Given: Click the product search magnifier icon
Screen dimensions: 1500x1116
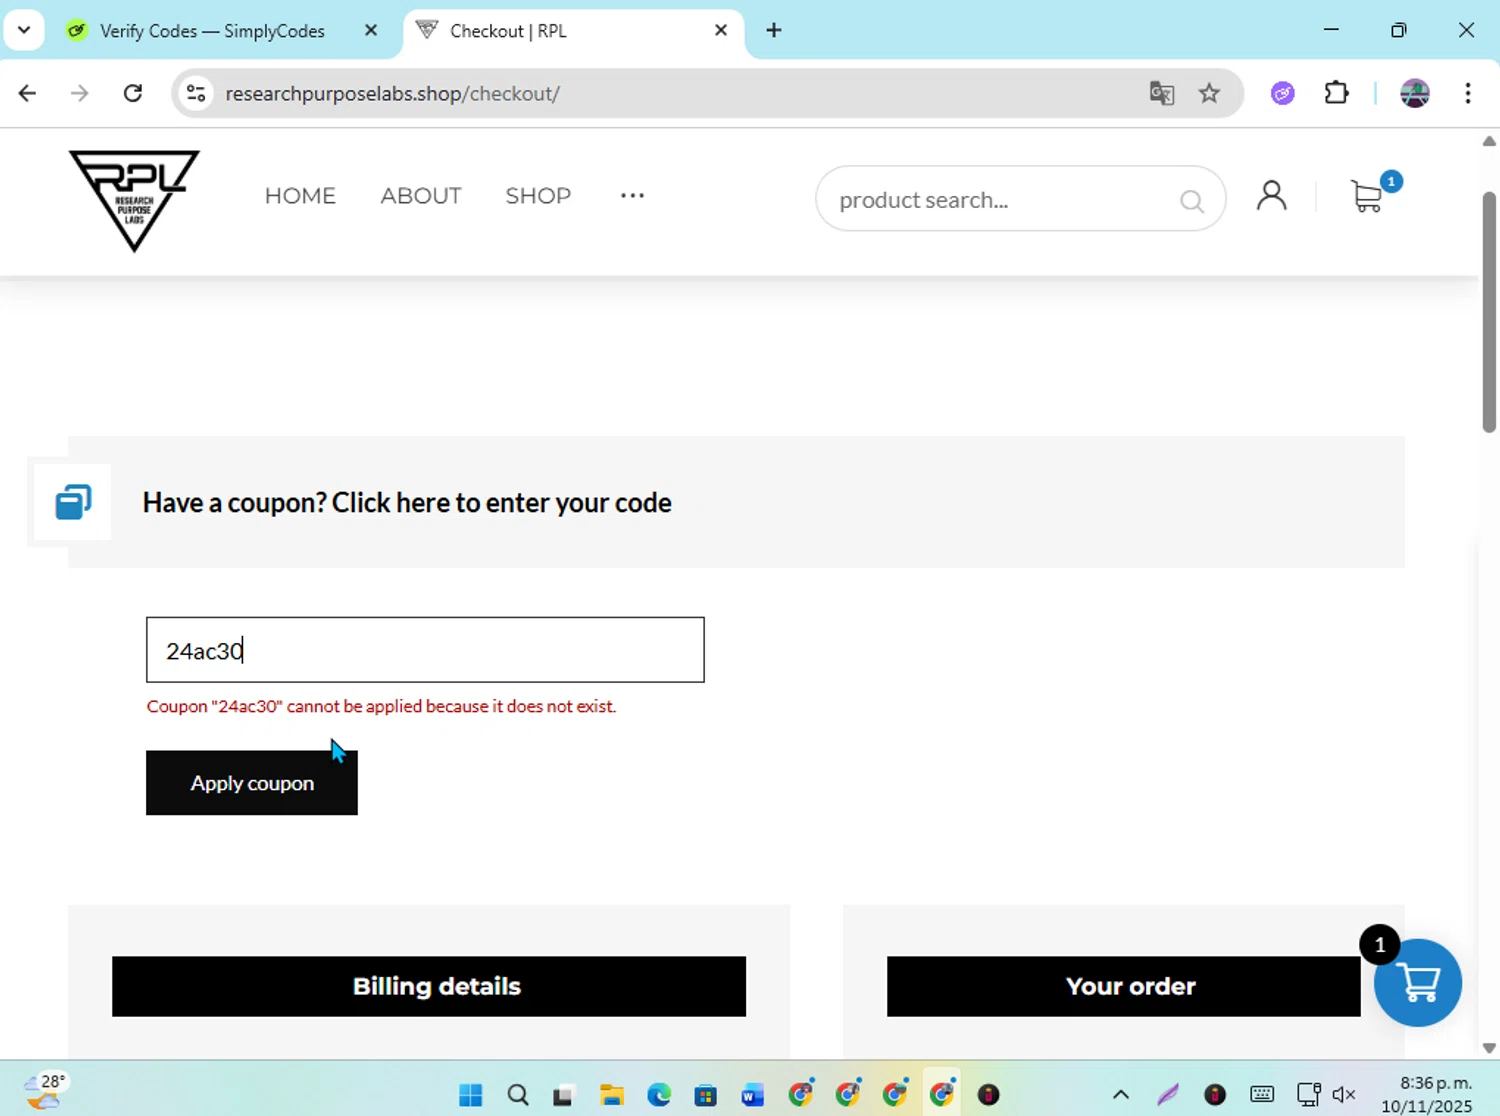Looking at the screenshot, I should pyautogui.click(x=1191, y=201).
